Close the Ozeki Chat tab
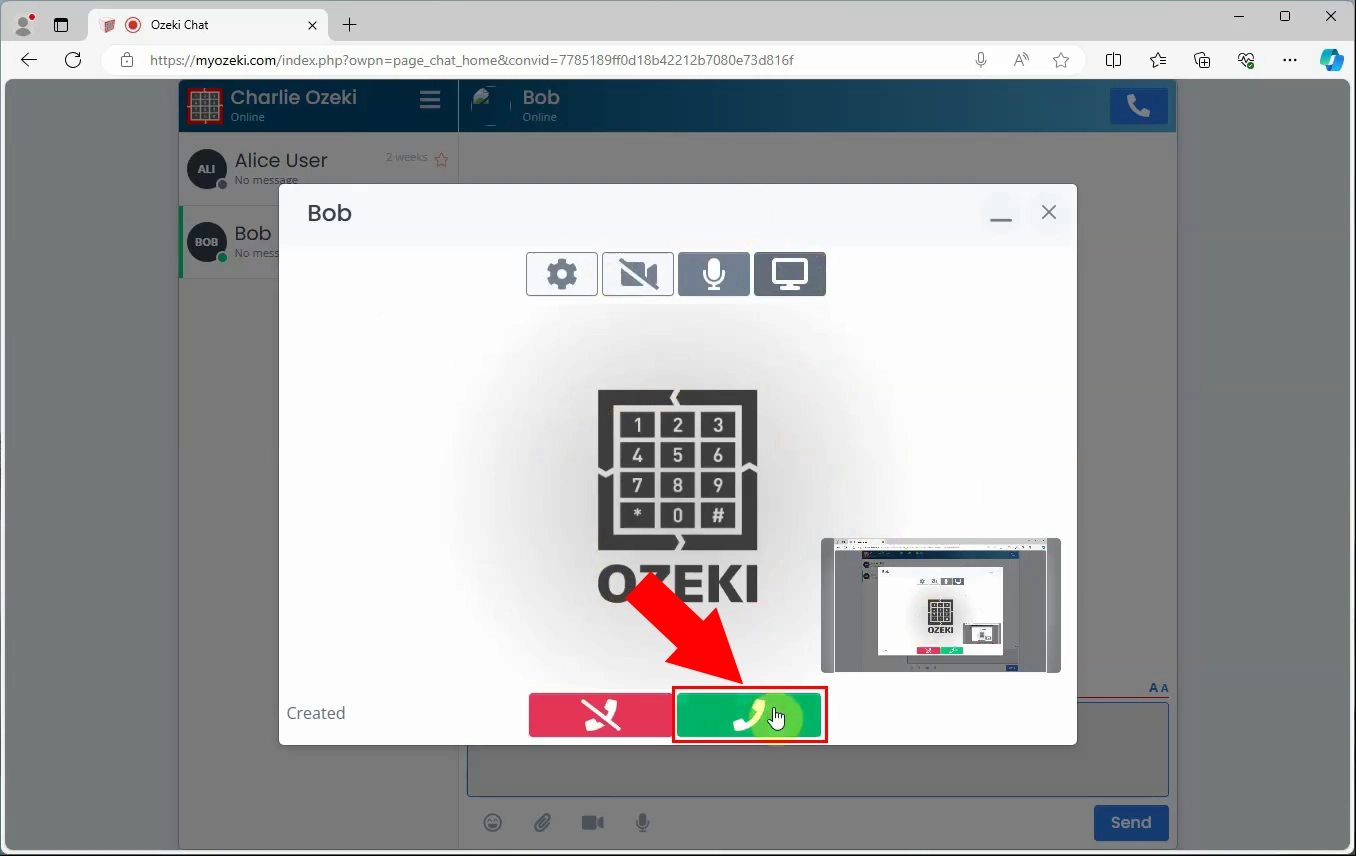The height and width of the screenshot is (856, 1356). click(312, 25)
